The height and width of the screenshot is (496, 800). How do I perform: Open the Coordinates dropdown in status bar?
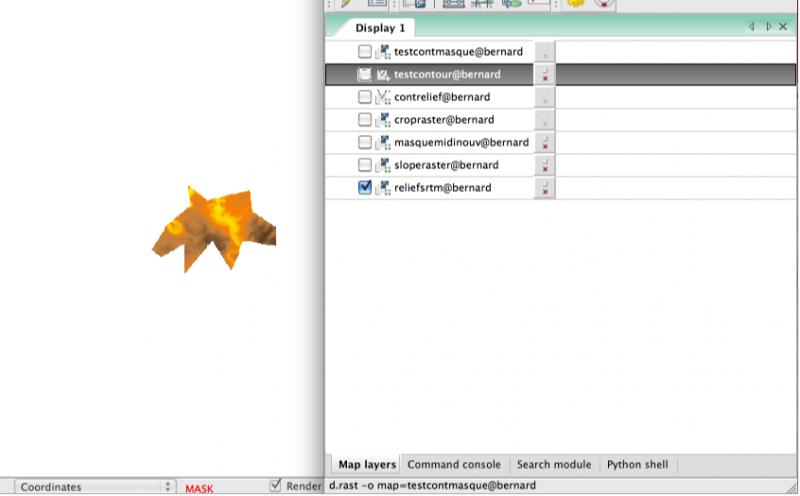coord(94,487)
